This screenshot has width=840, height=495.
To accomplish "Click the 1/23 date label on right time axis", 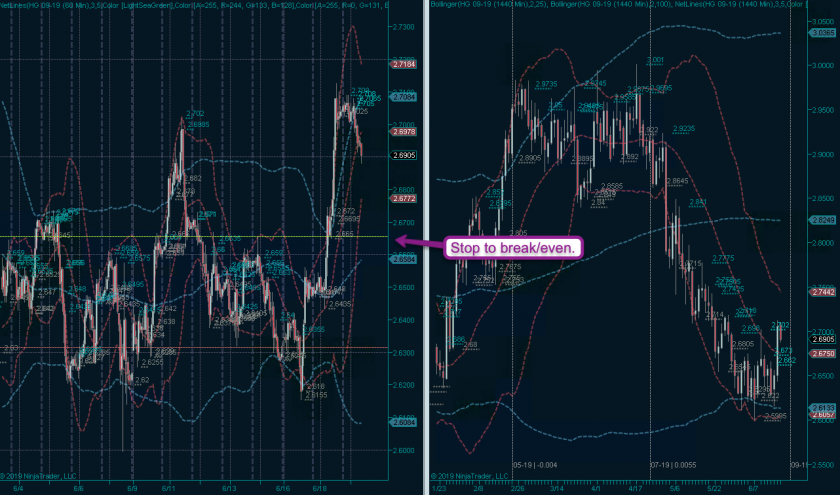I will (x=438, y=489).
